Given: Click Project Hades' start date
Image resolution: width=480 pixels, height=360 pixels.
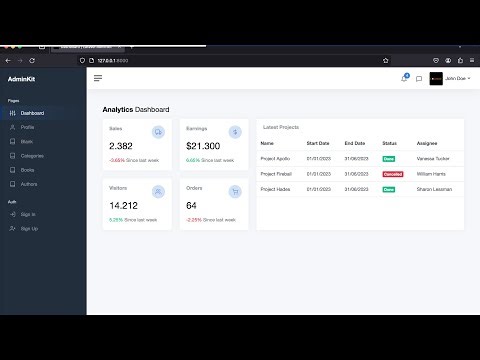Looking at the screenshot, I should [319, 189].
